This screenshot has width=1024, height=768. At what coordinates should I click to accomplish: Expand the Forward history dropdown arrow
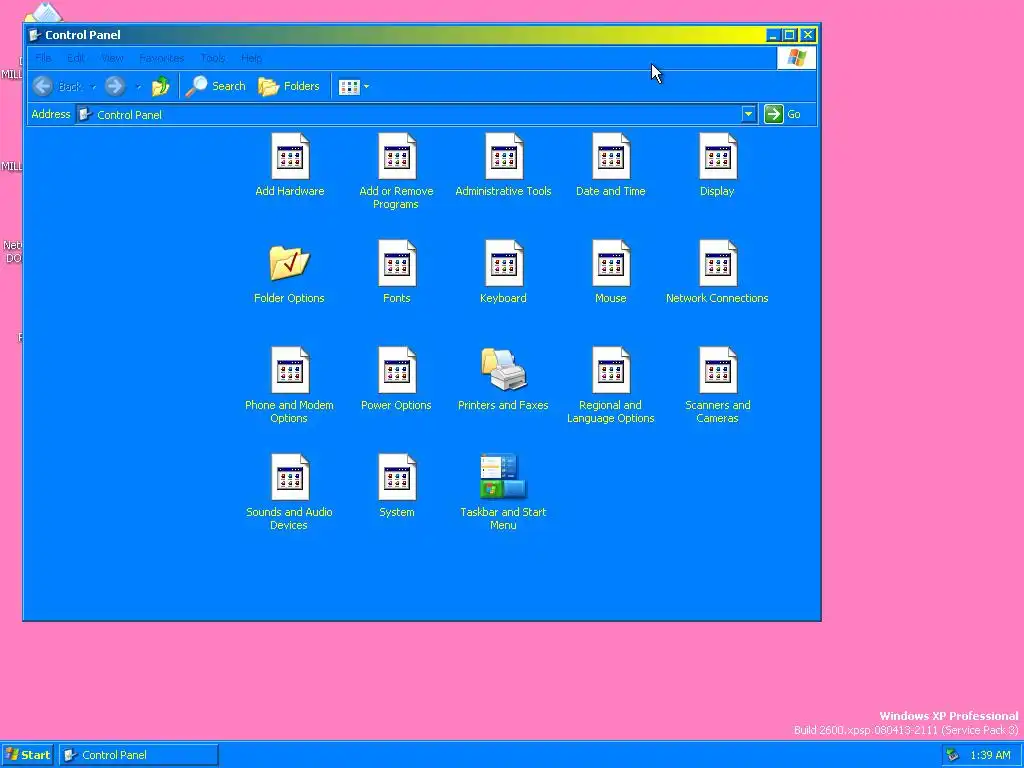tap(138, 87)
